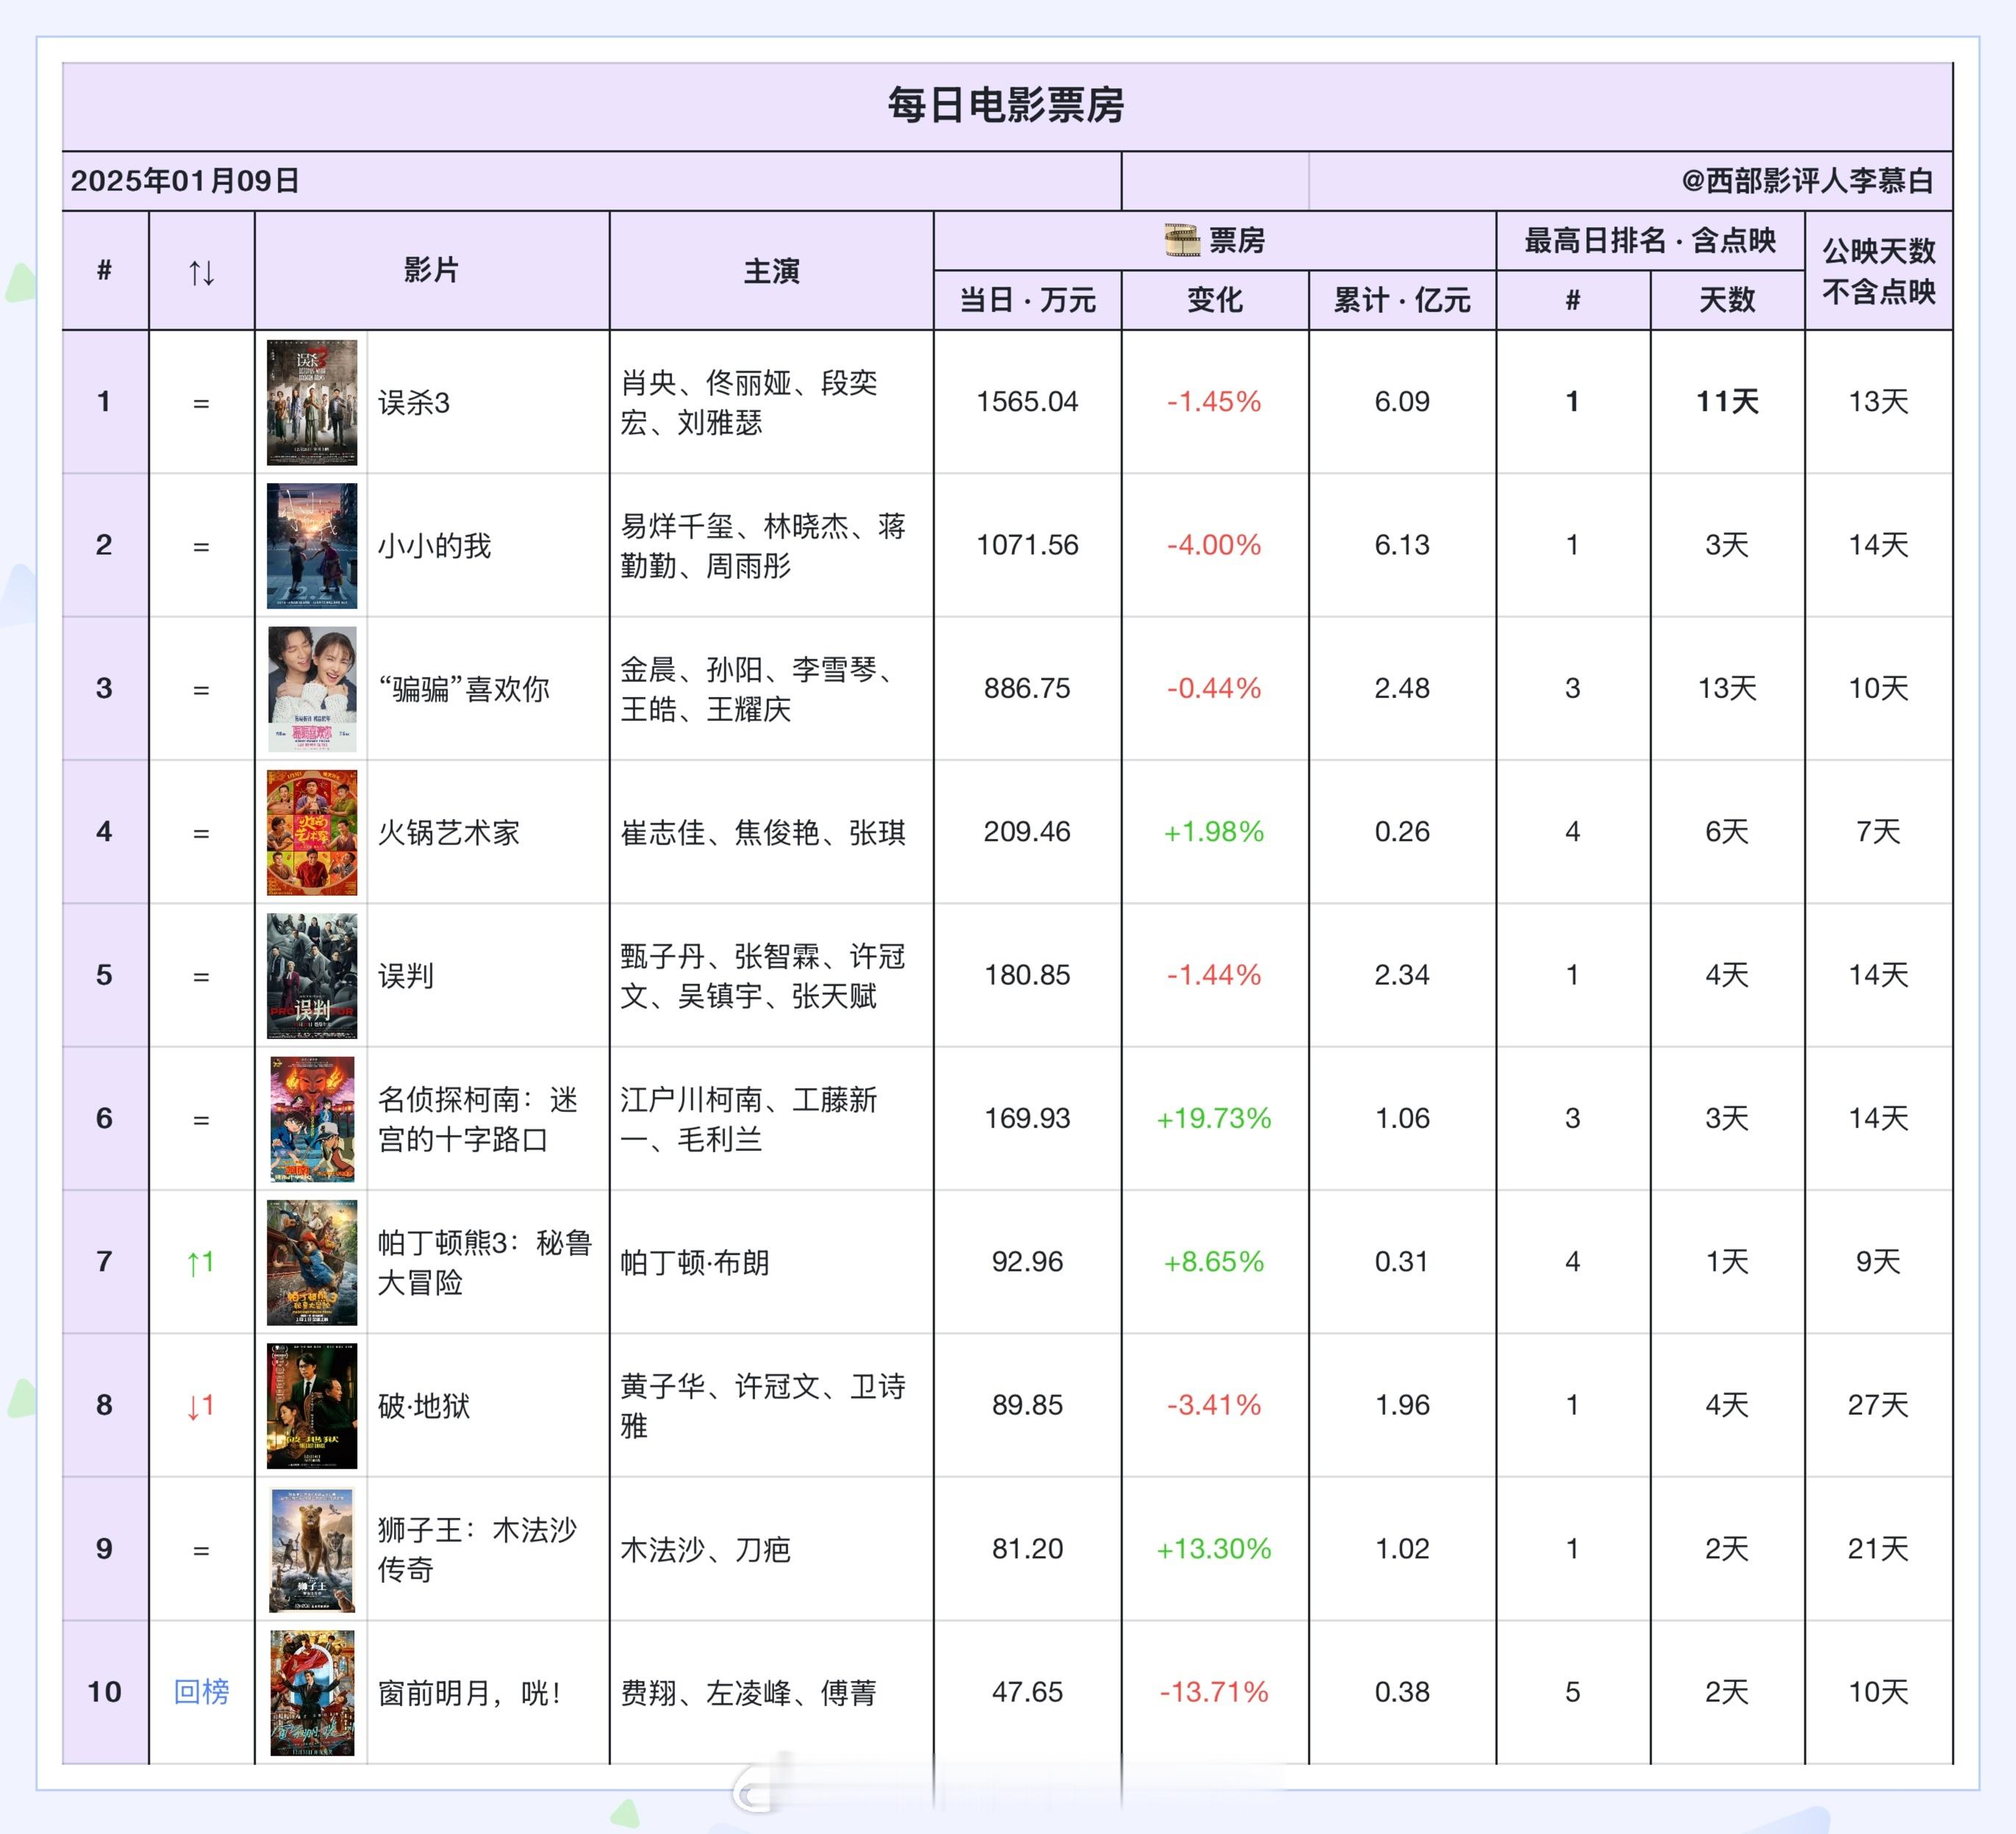Image resolution: width=2016 pixels, height=1834 pixels.
Task: Click the 公映天数 不含点映 header
Action: coord(1878,271)
